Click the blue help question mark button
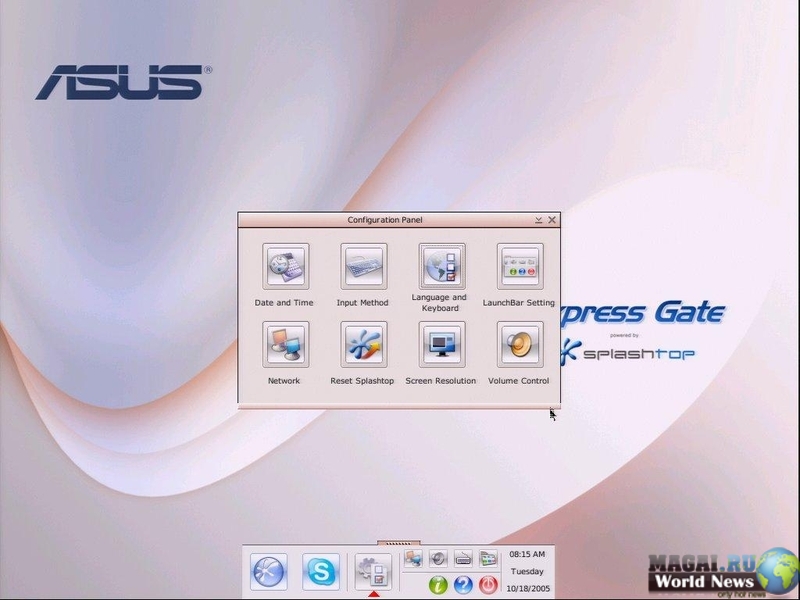The height and width of the screenshot is (600, 800). (463, 585)
